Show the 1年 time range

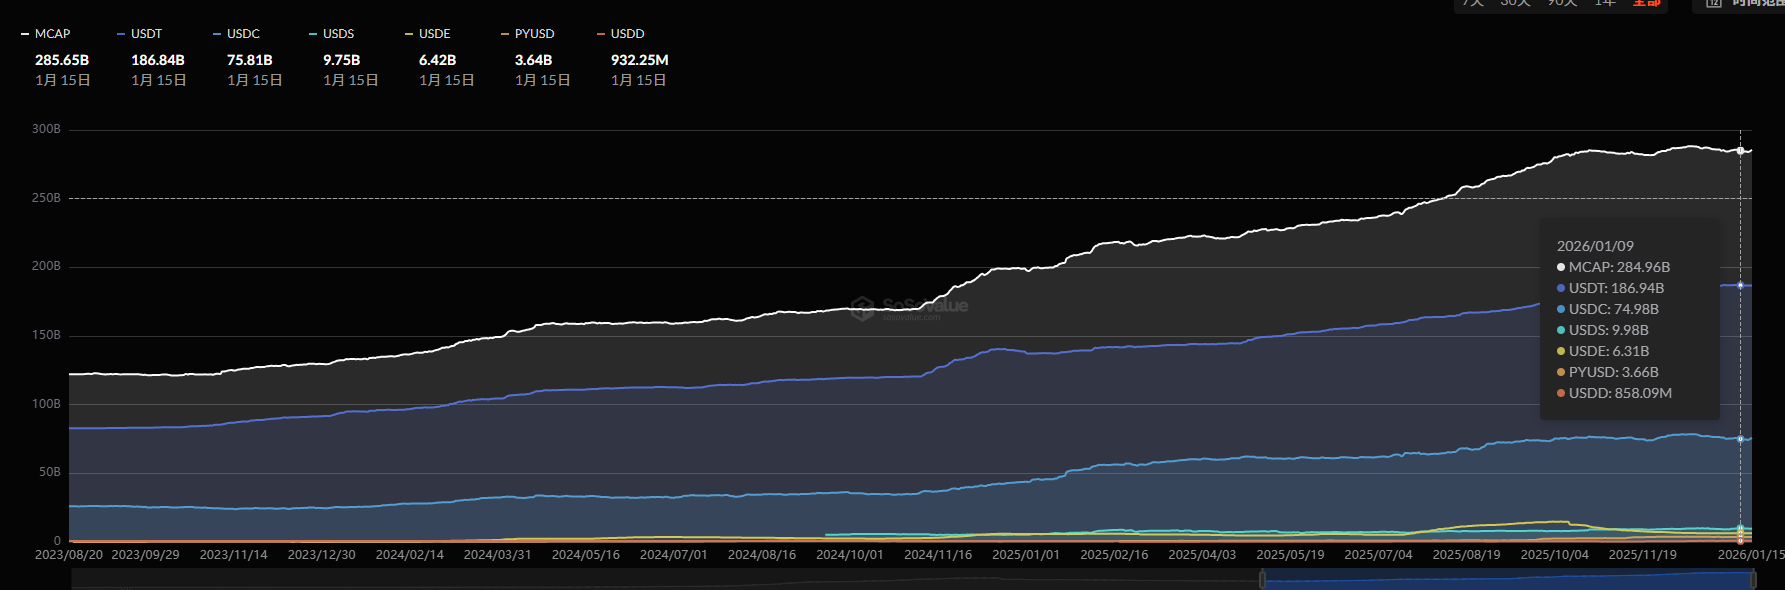(x=1606, y=4)
